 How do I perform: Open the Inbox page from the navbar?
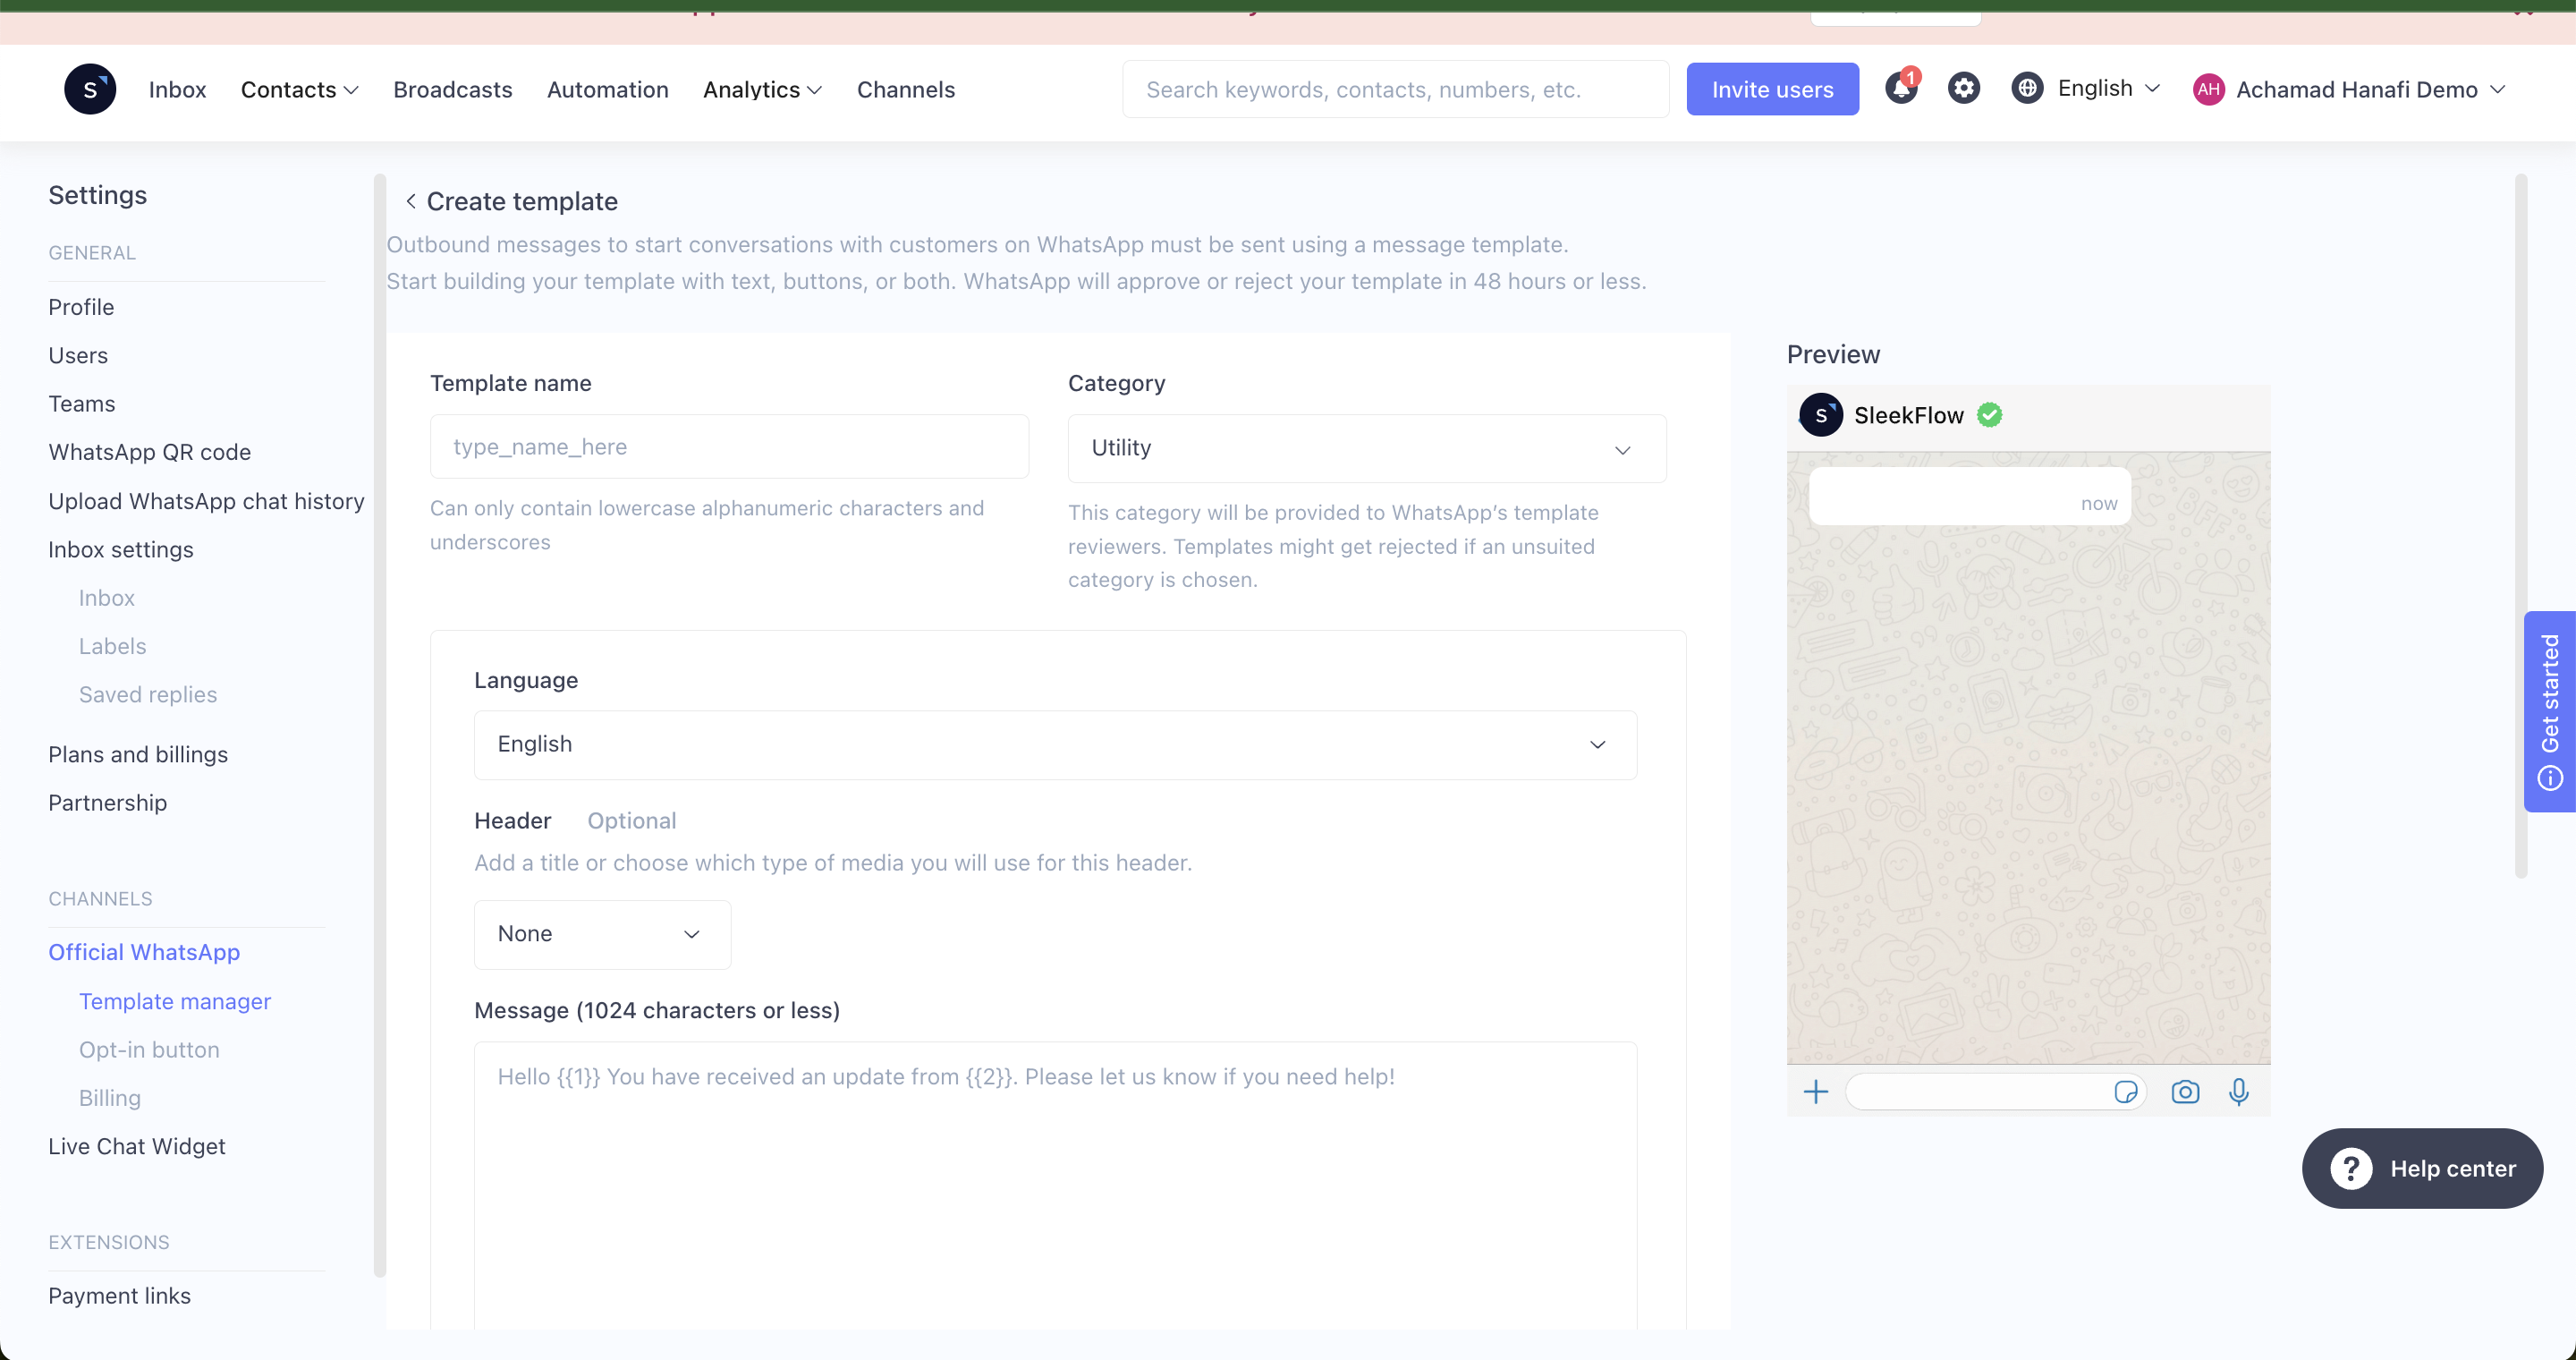tap(177, 89)
